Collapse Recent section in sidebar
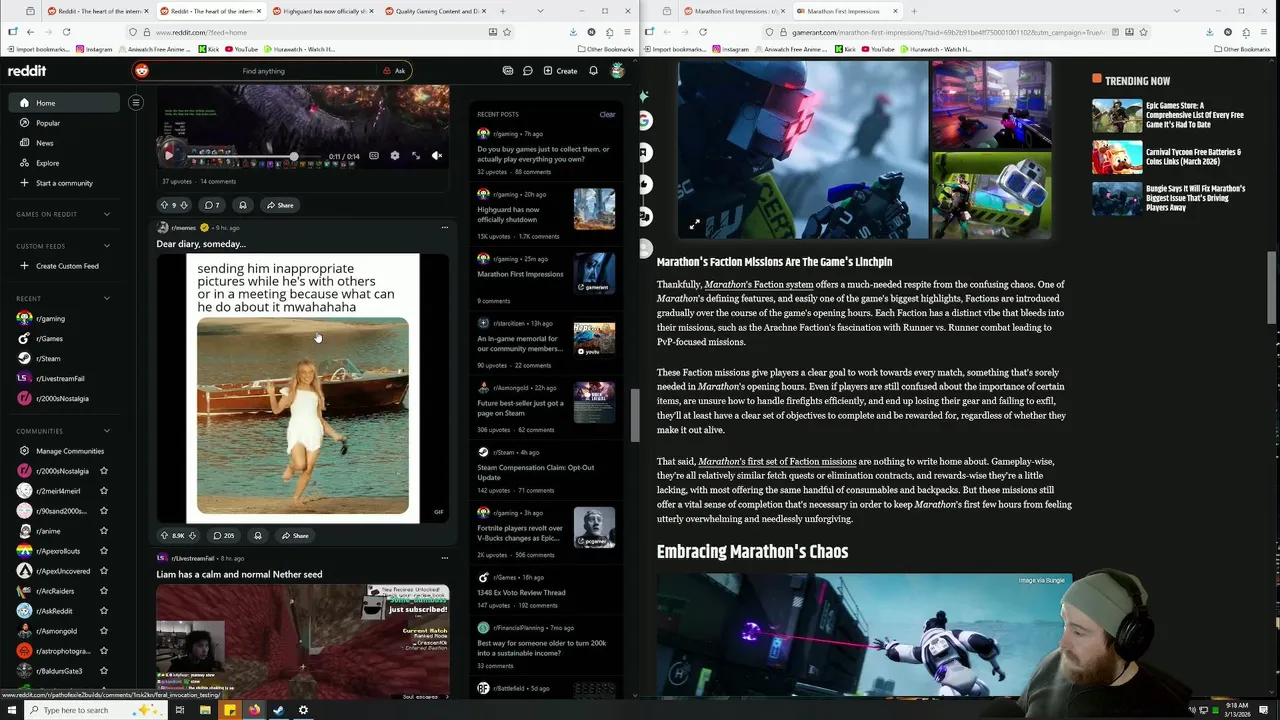The height and width of the screenshot is (720, 1280). pos(107,298)
